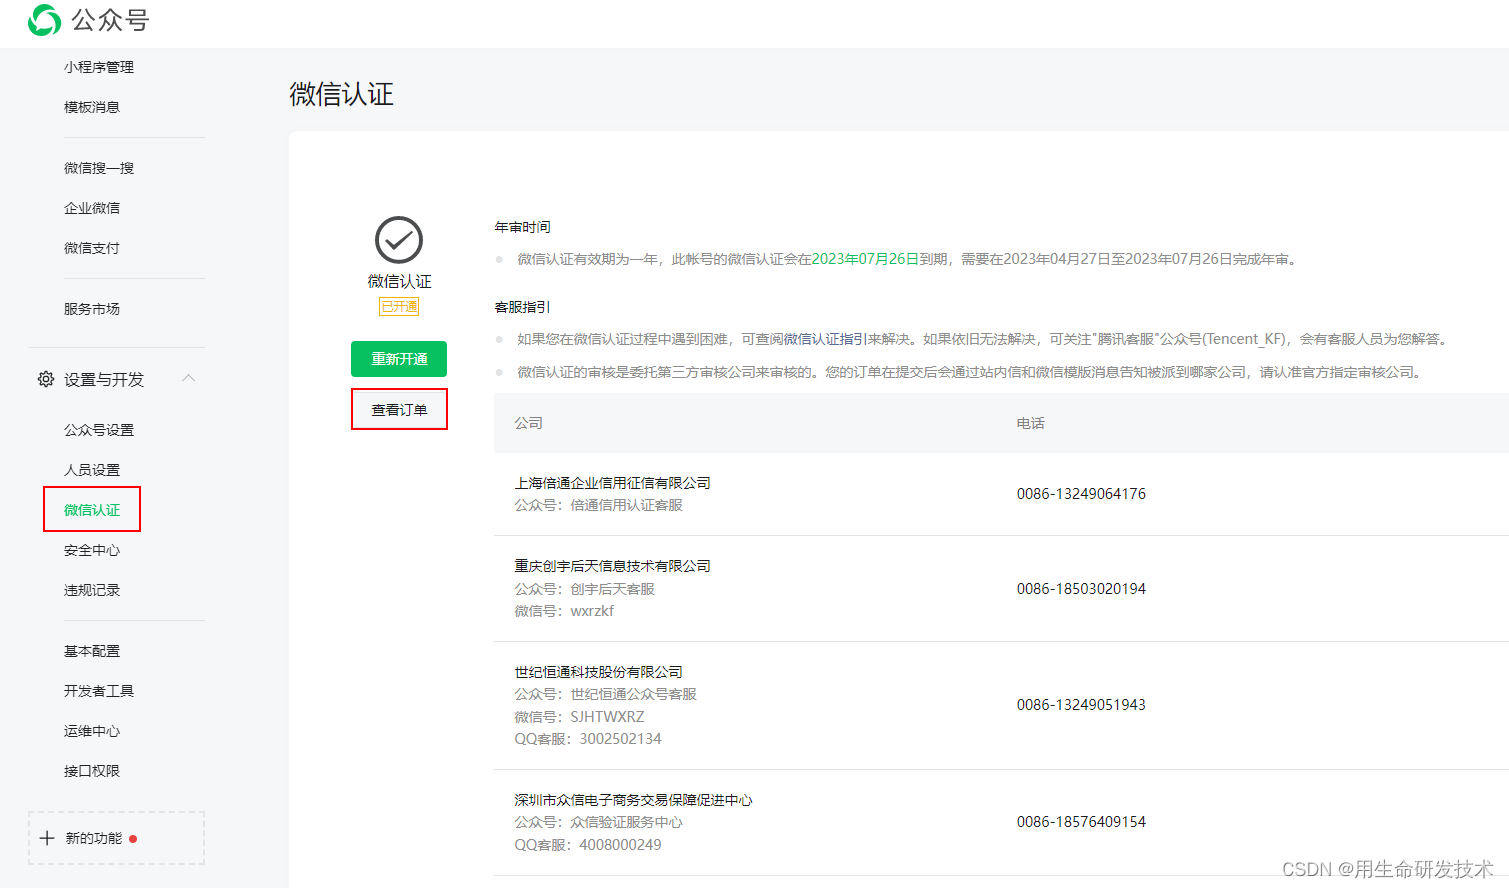Click the 公司 column header
Screen dimensions: 1509x888
point(528,423)
